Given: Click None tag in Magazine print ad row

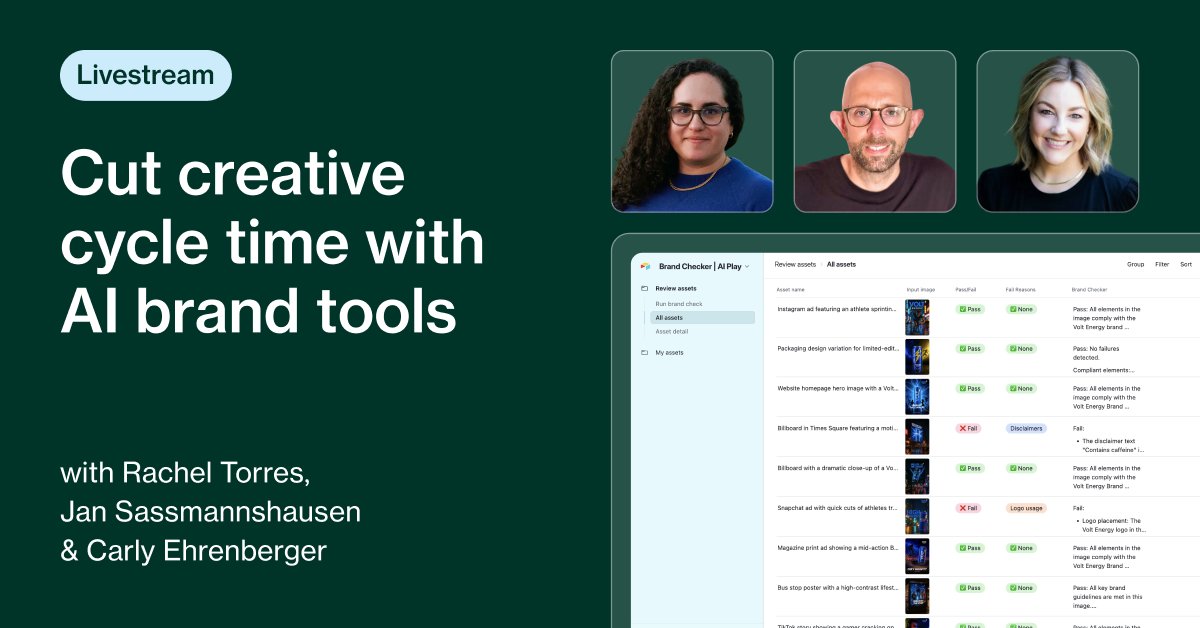Looking at the screenshot, I should (1021, 548).
